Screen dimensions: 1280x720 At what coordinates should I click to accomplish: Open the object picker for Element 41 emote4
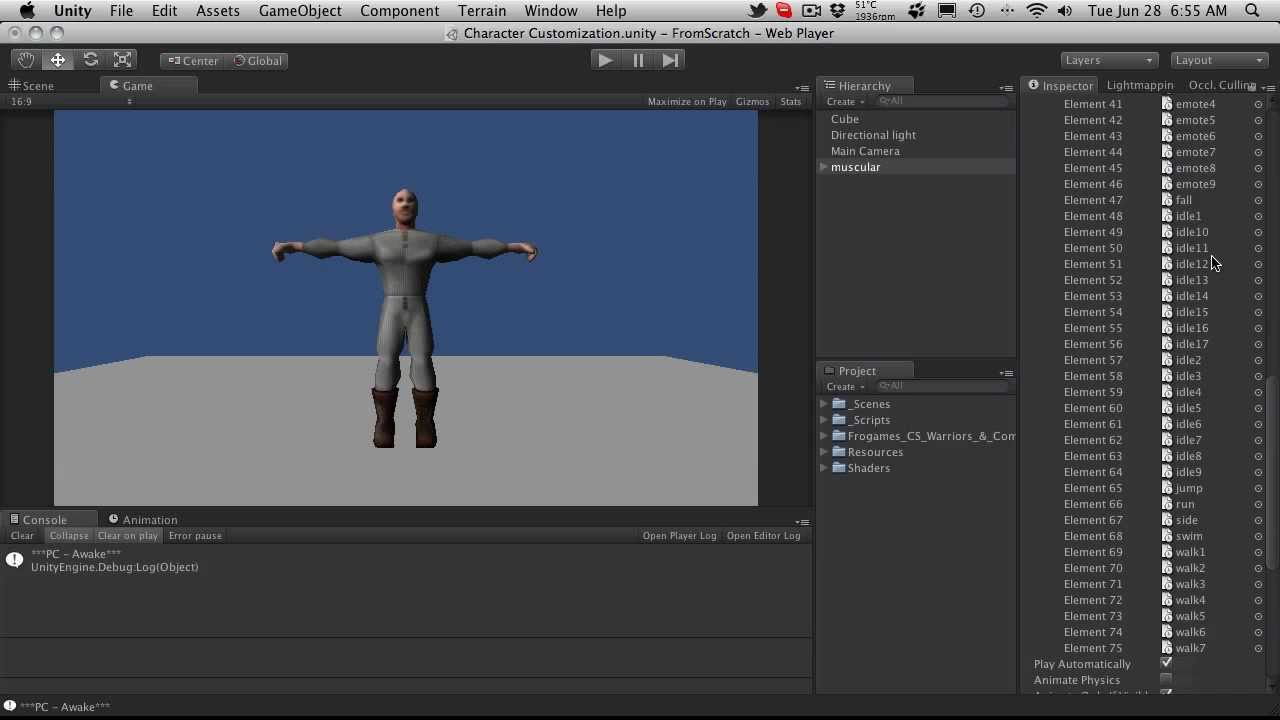point(1258,104)
